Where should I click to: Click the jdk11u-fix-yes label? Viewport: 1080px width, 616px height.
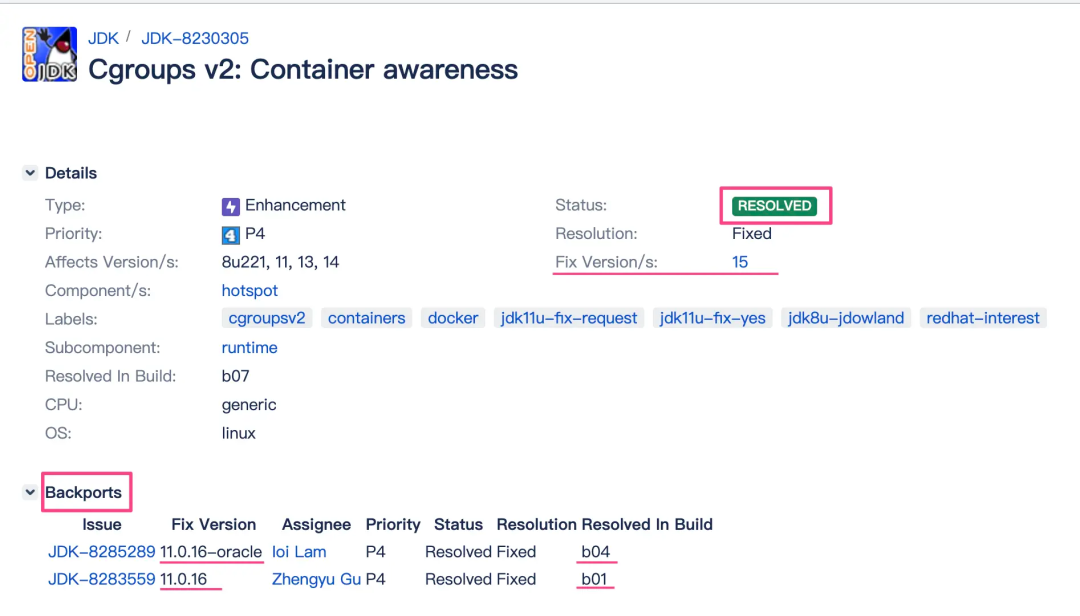point(713,318)
